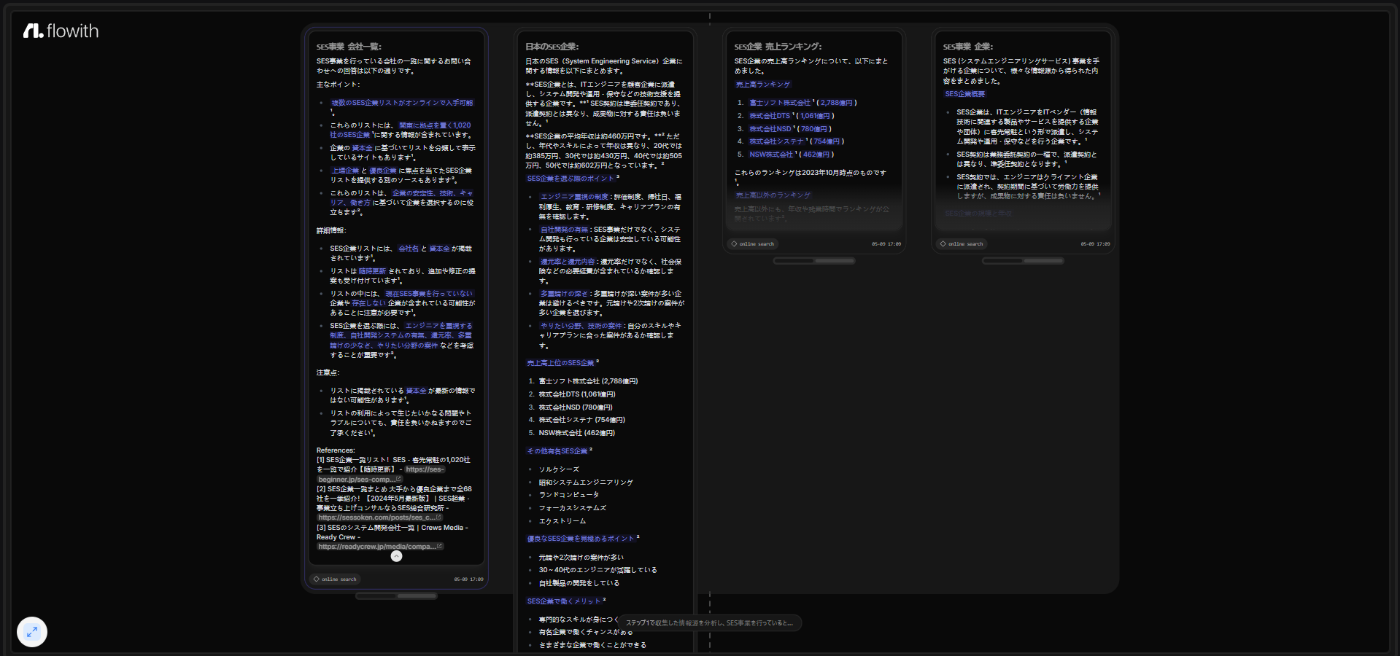The image size is (1400, 656).
Task: Click online search badge on SES事業 会社一覧 card
Action: pos(335,579)
